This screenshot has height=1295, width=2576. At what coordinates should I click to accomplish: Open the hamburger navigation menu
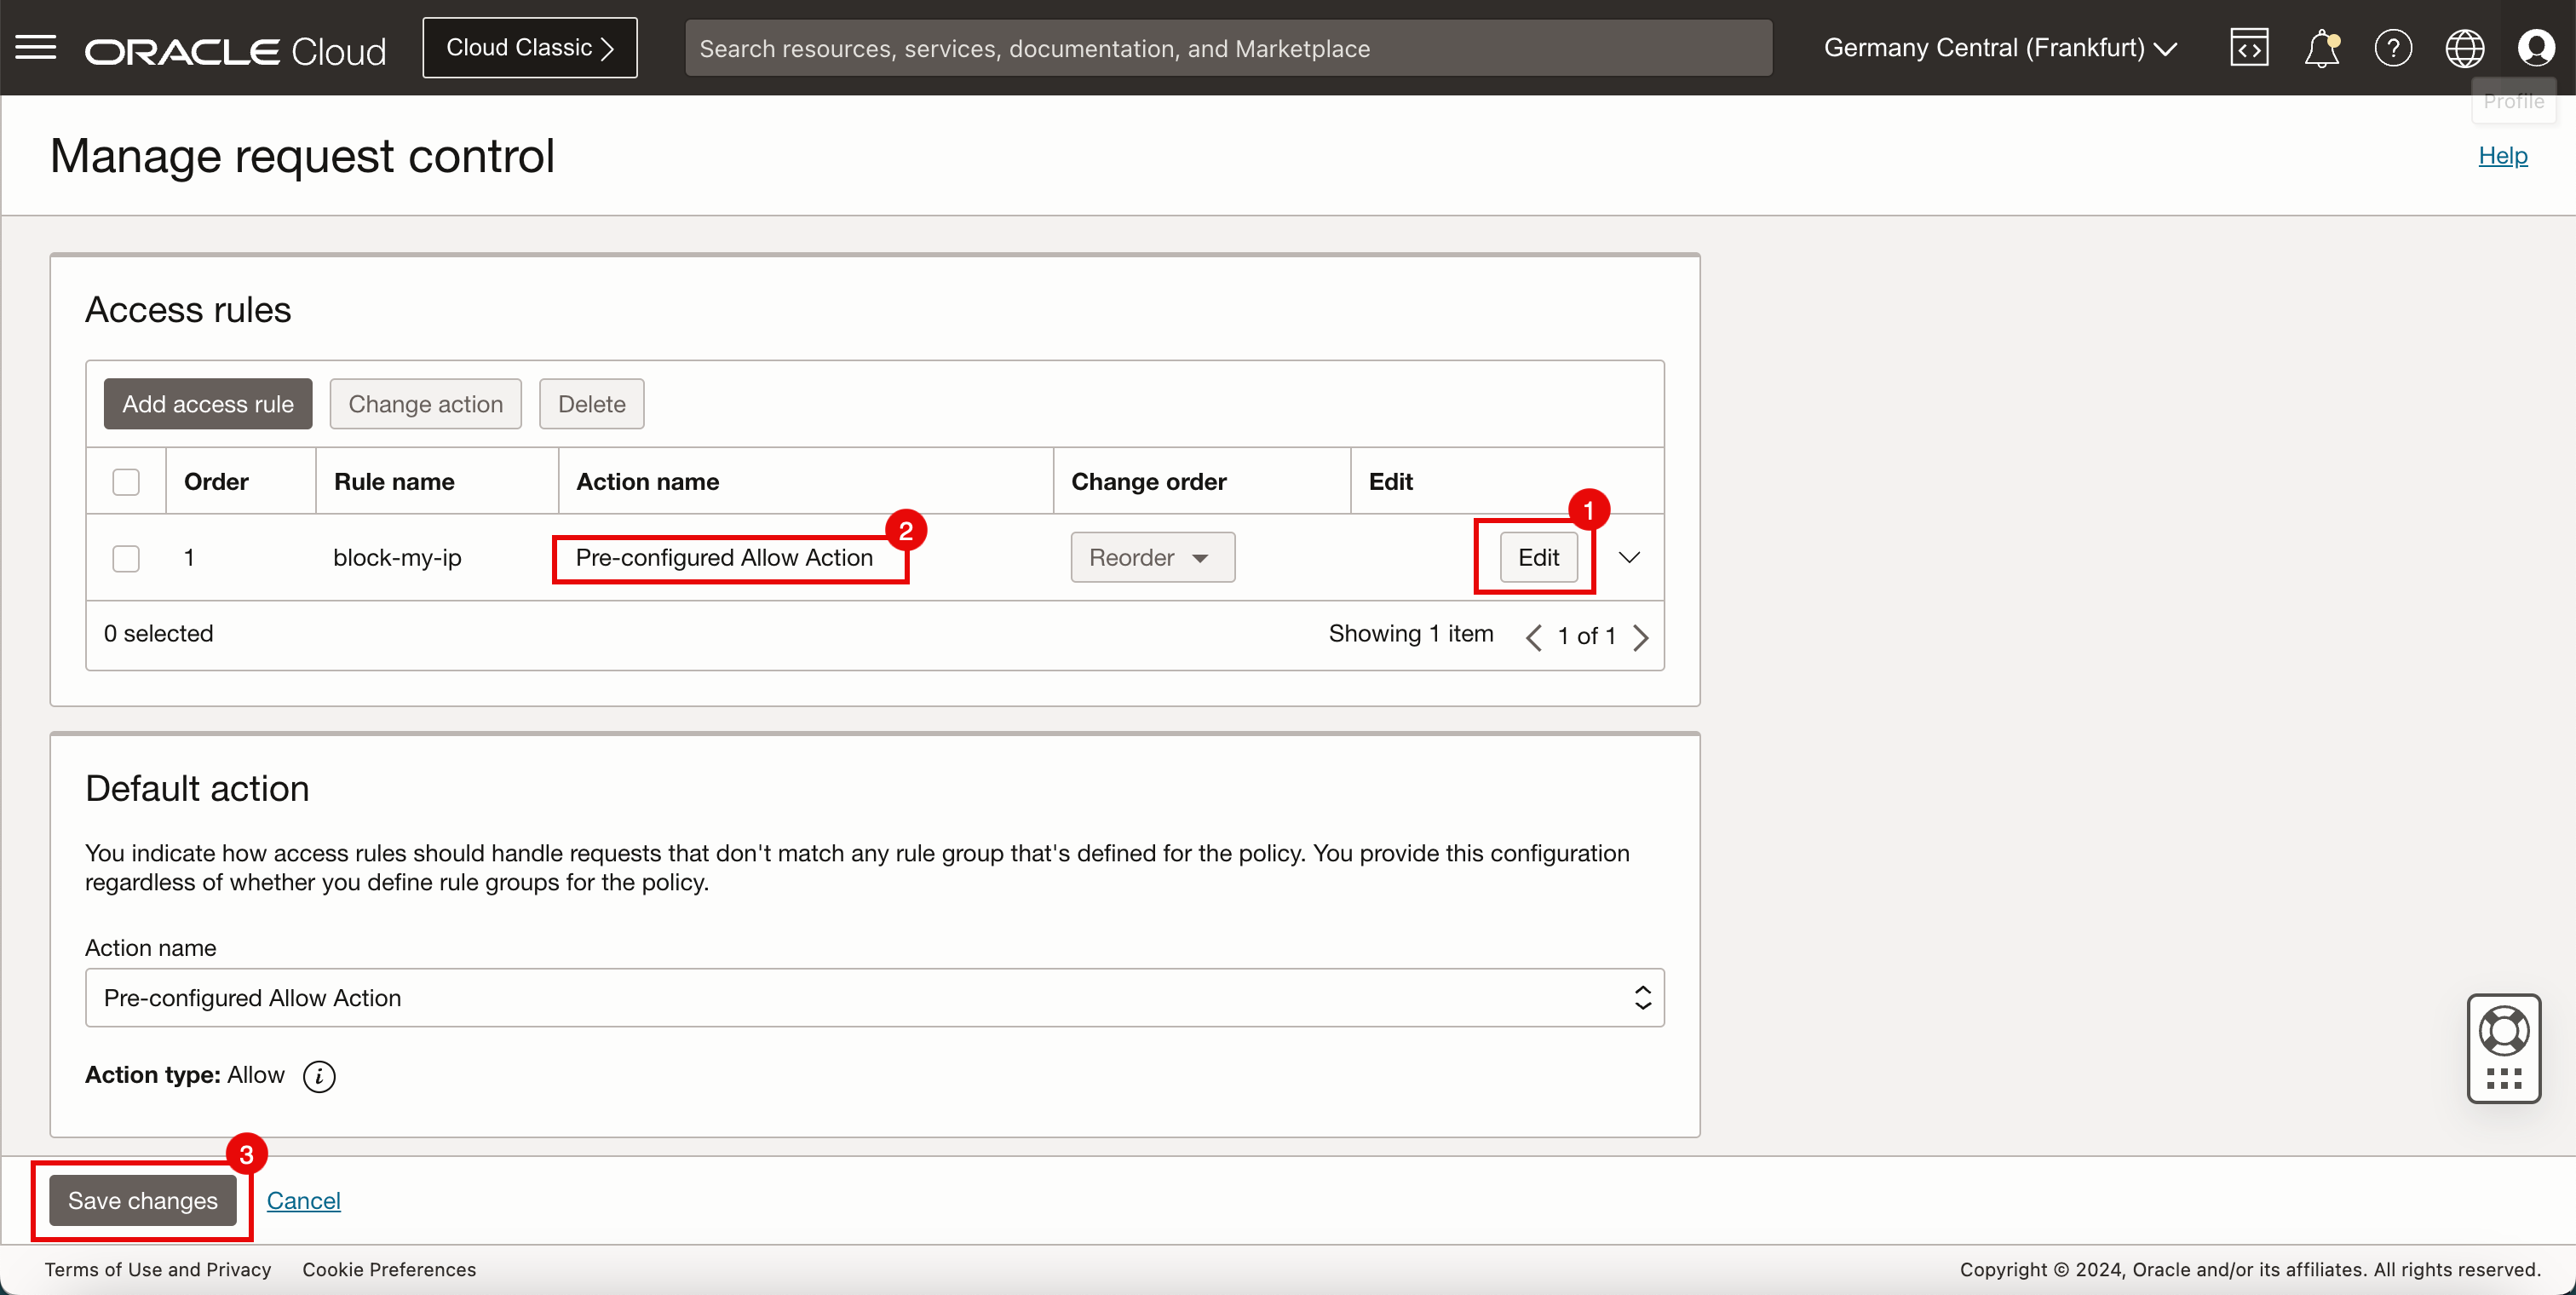(x=36, y=48)
